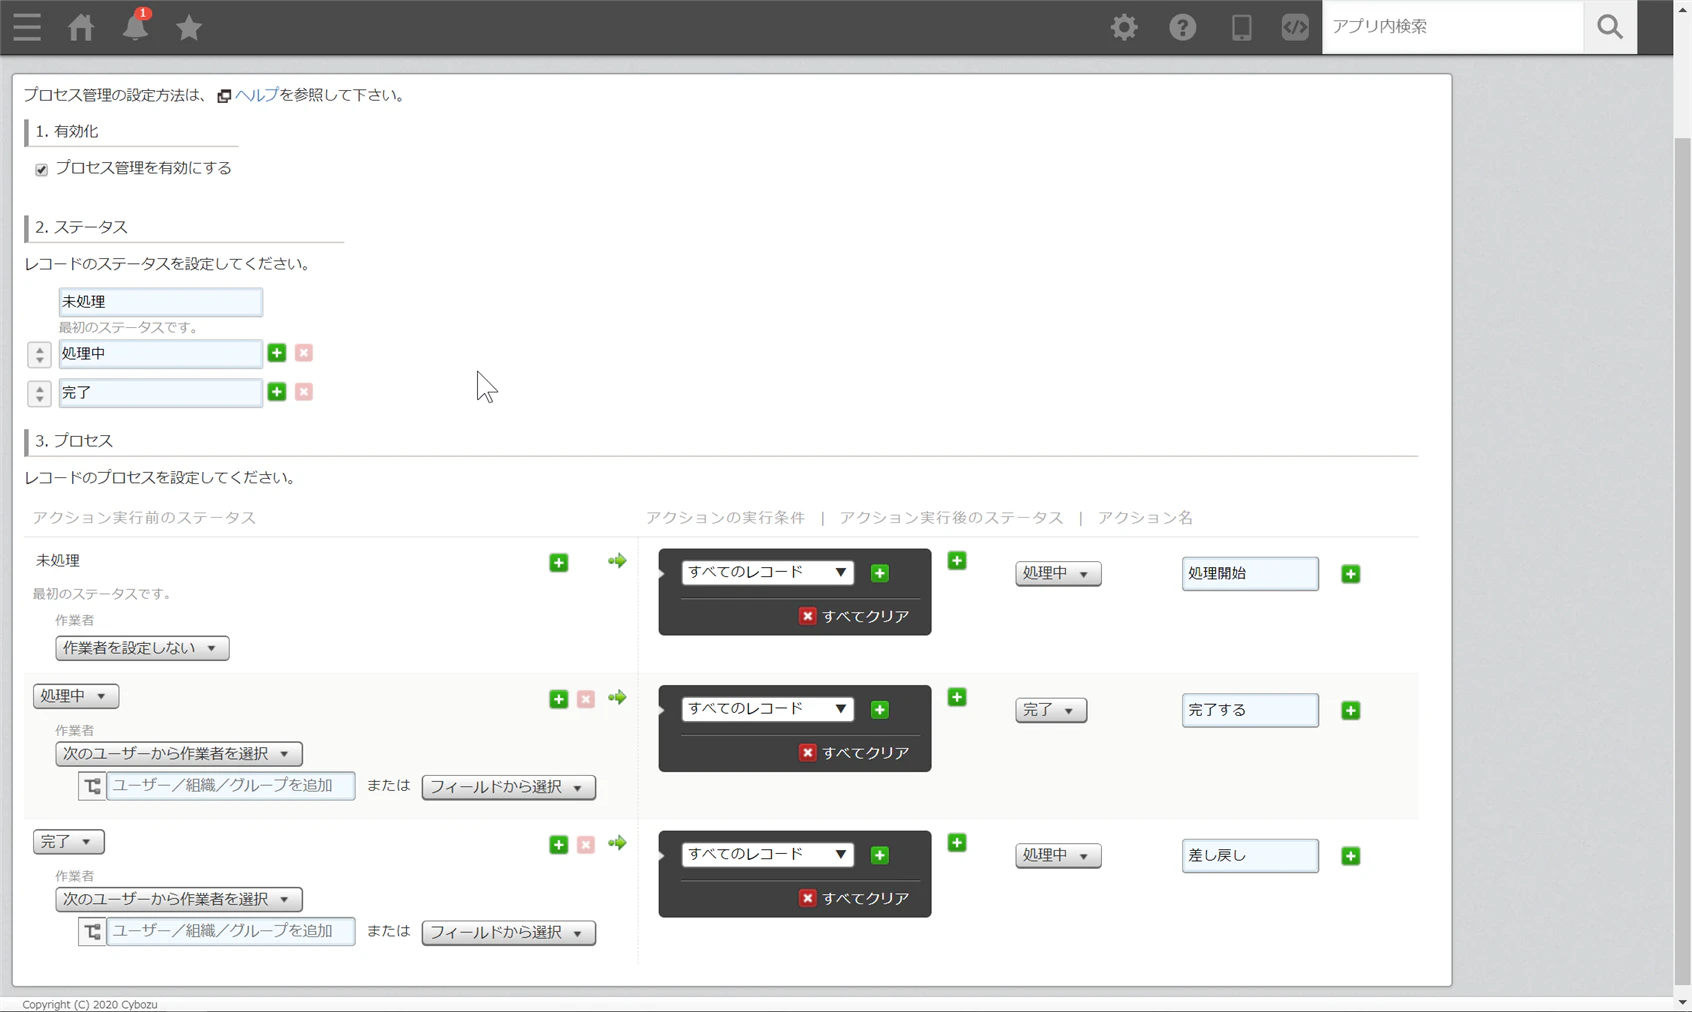The height and width of the screenshot is (1012, 1692).
Task: Open organization picker in 完了 row
Action: tap(92, 932)
